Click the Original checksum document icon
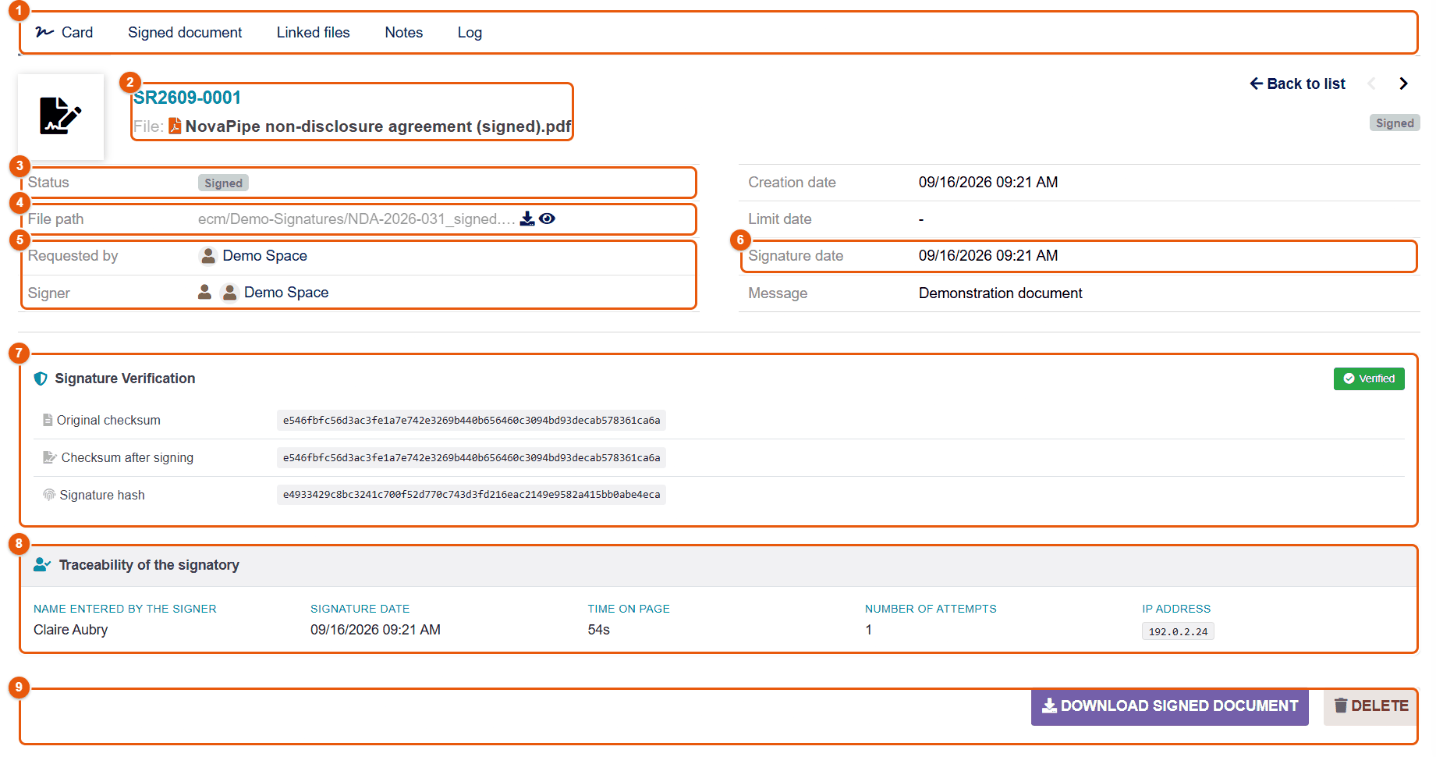Viewport: 1436px width, 757px height. tap(47, 421)
